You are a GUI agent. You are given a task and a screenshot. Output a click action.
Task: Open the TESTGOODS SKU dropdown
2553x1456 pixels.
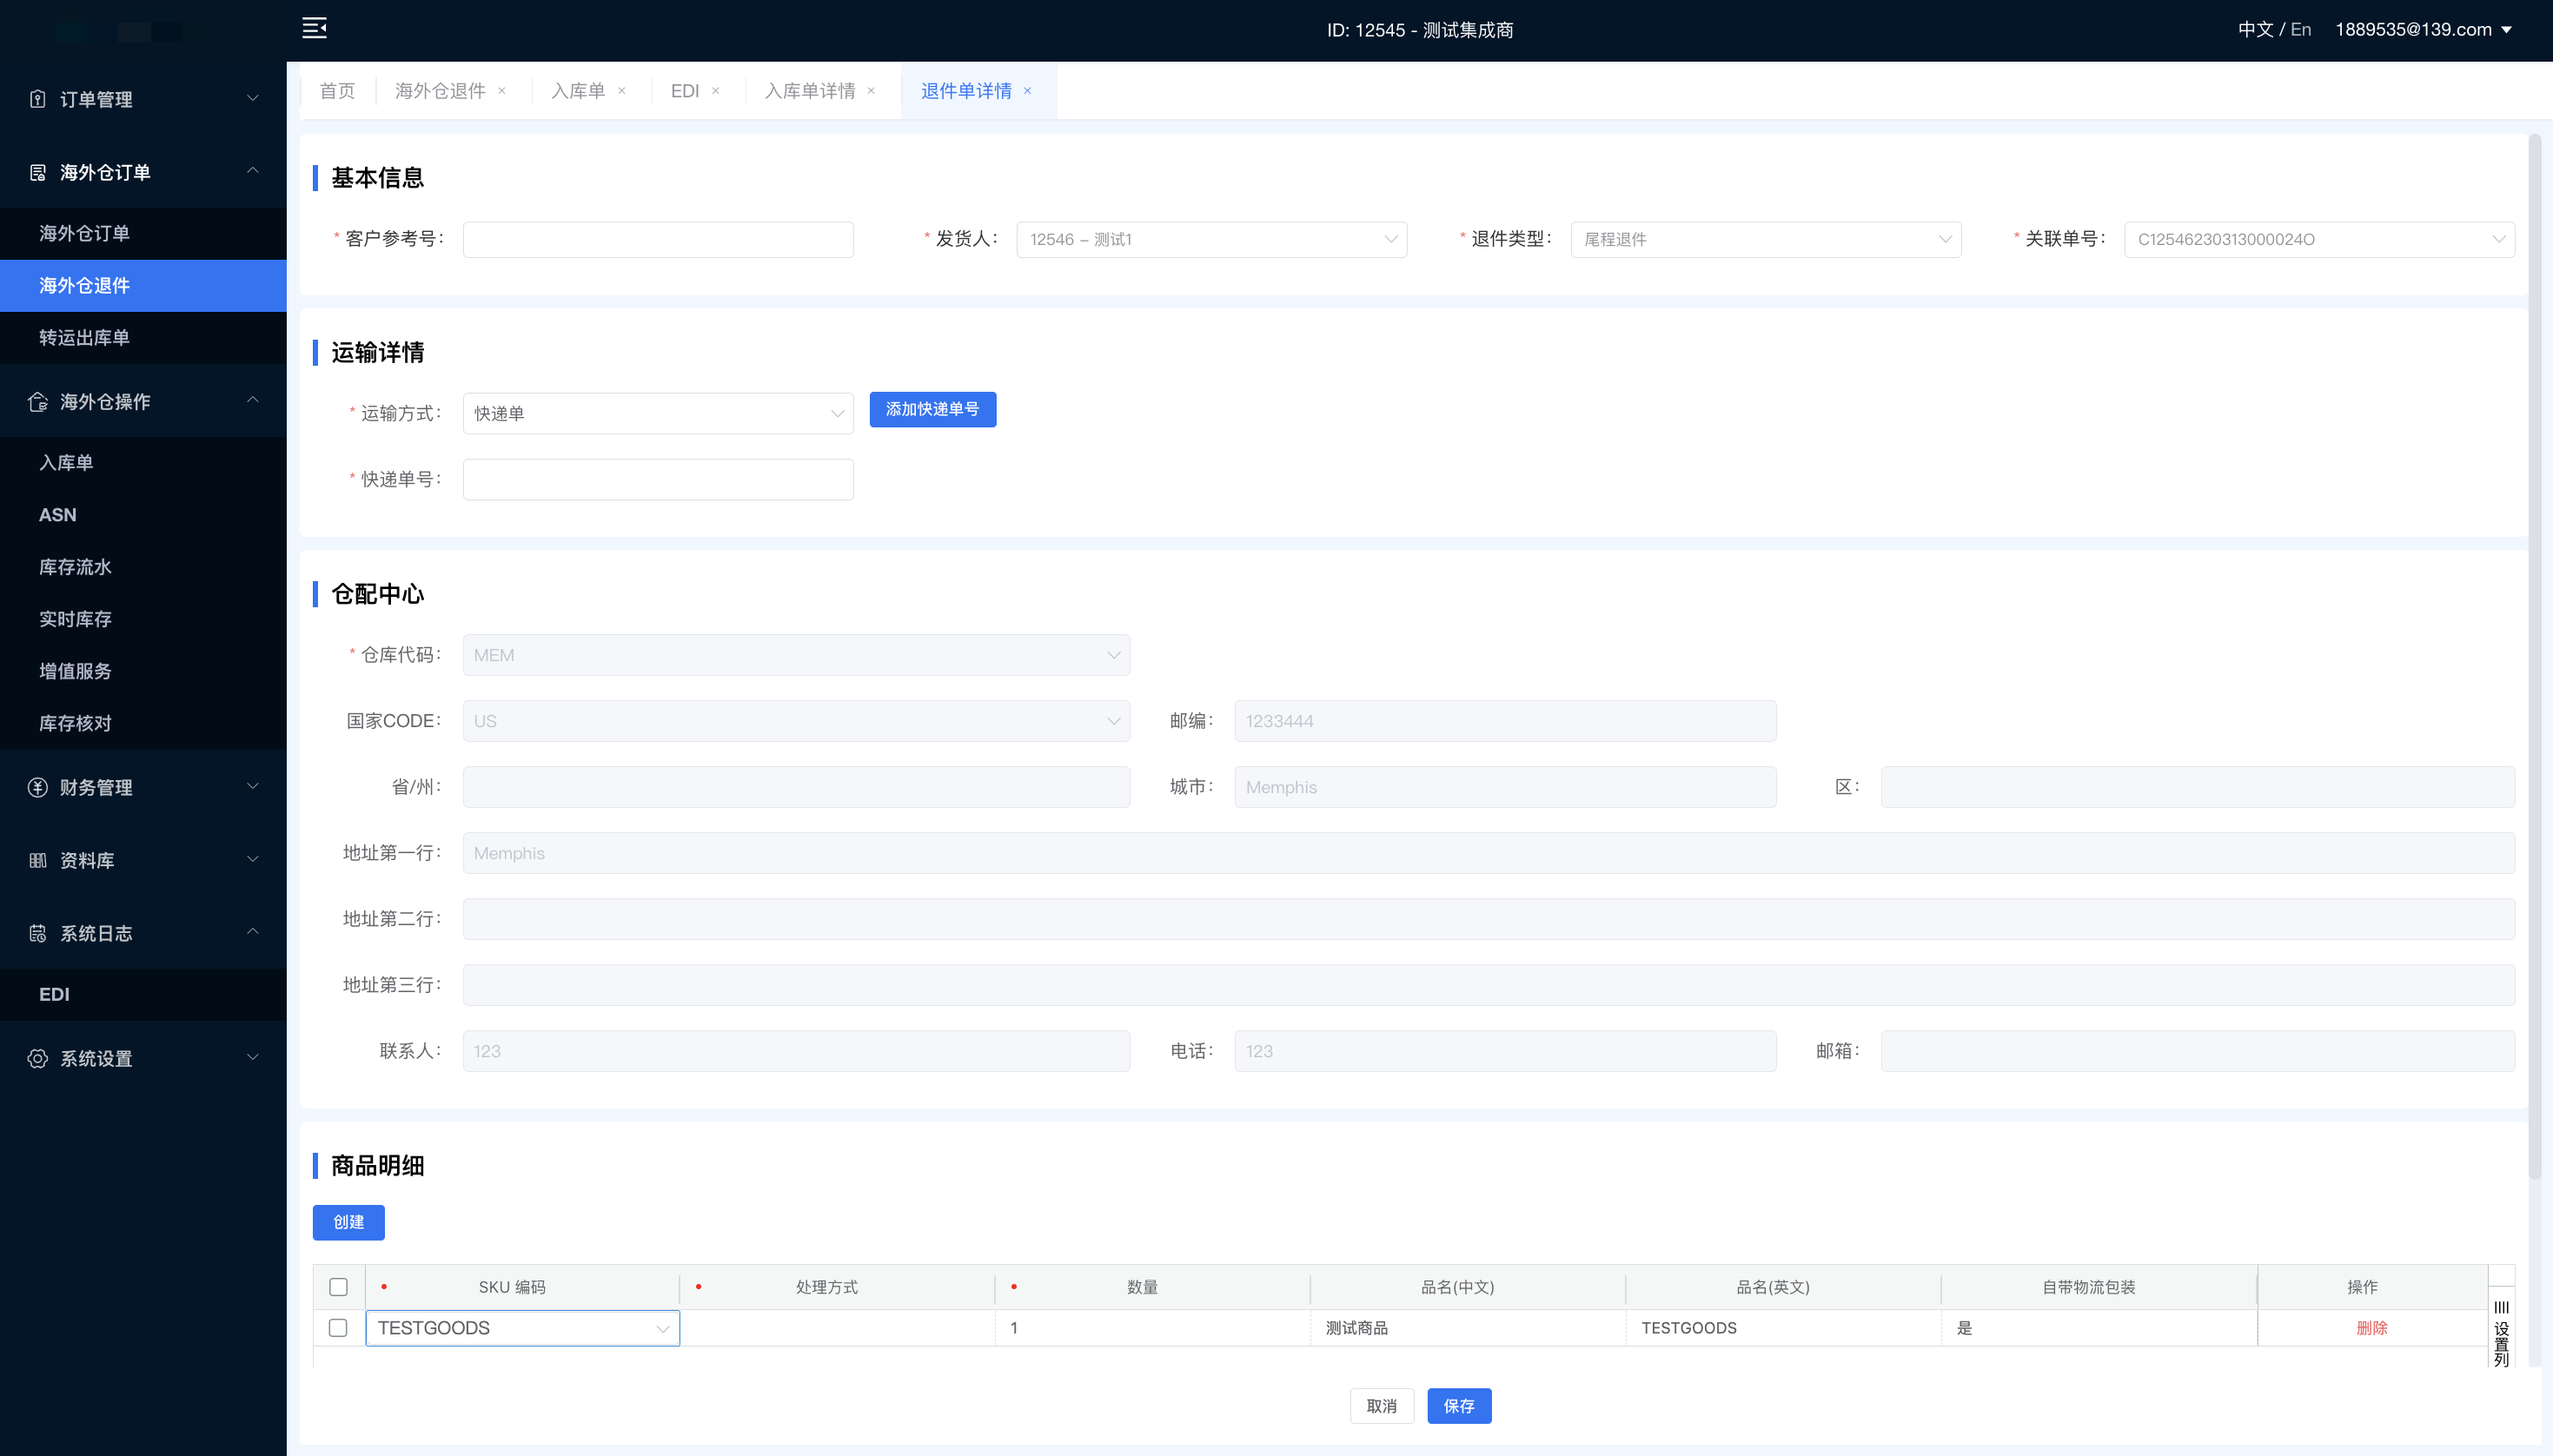click(523, 1328)
